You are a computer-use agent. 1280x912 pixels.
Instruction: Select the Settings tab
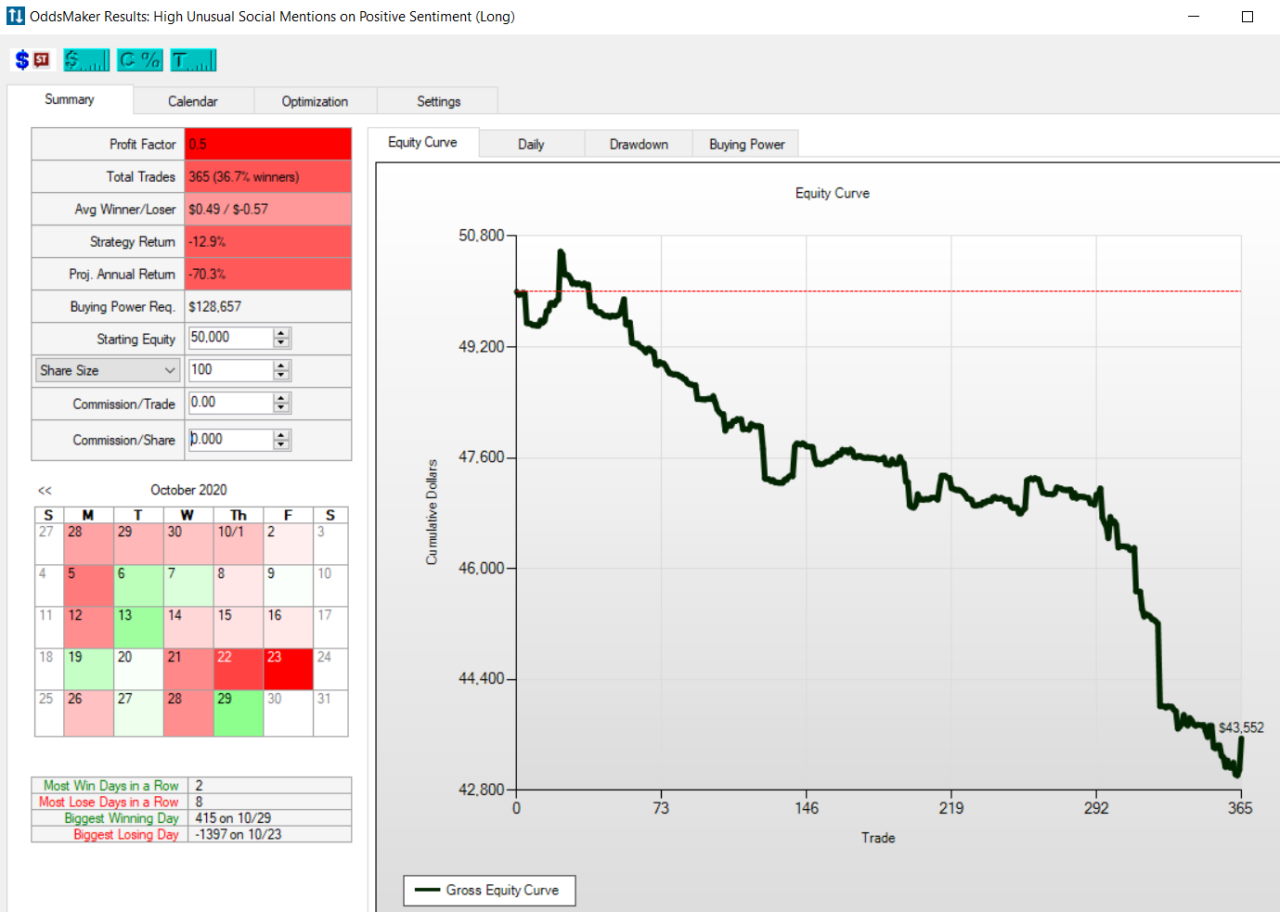[437, 100]
